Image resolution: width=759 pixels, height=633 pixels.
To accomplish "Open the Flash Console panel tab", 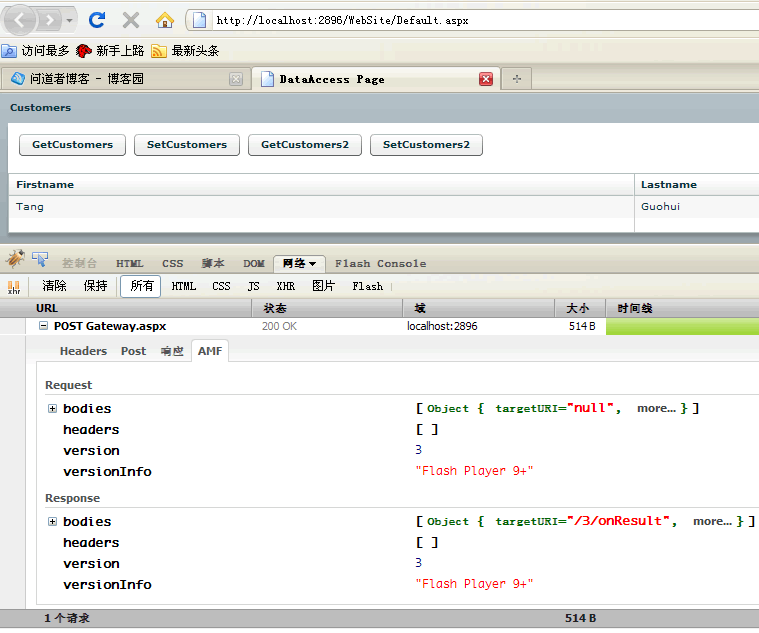I will click(380, 264).
